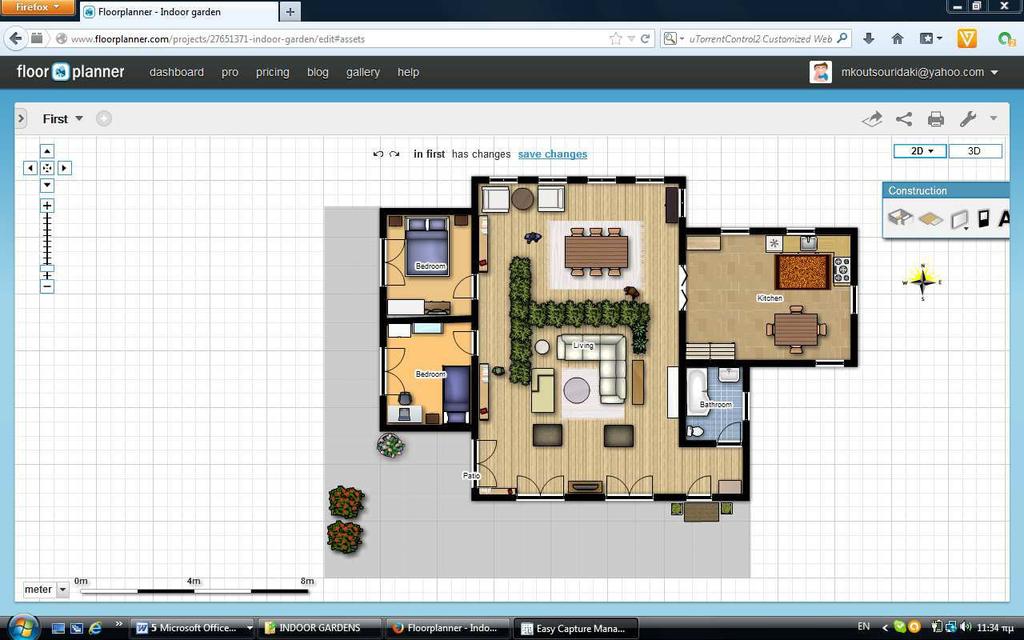Image resolution: width=1024 pixels, height=640 pixels.
Task: Open INDOOR GARDENS taskbar folder
Action: pos(319,628)
